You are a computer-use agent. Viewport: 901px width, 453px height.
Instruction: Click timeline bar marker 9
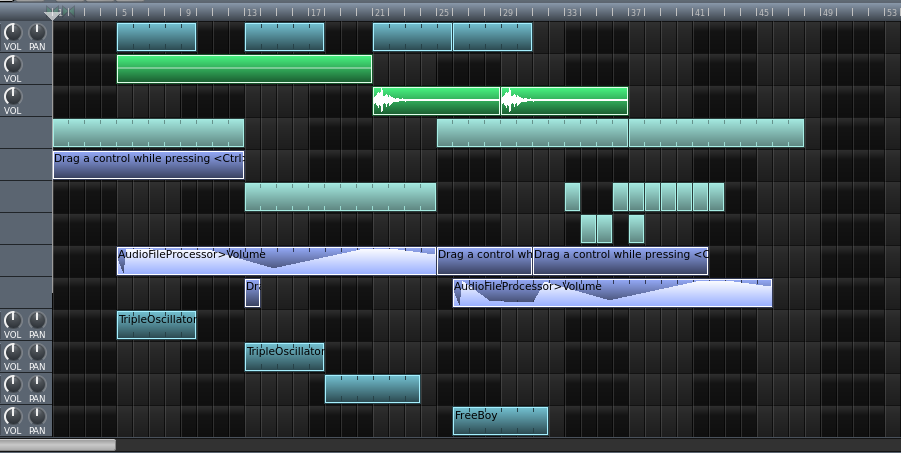[x=188, y=12]
